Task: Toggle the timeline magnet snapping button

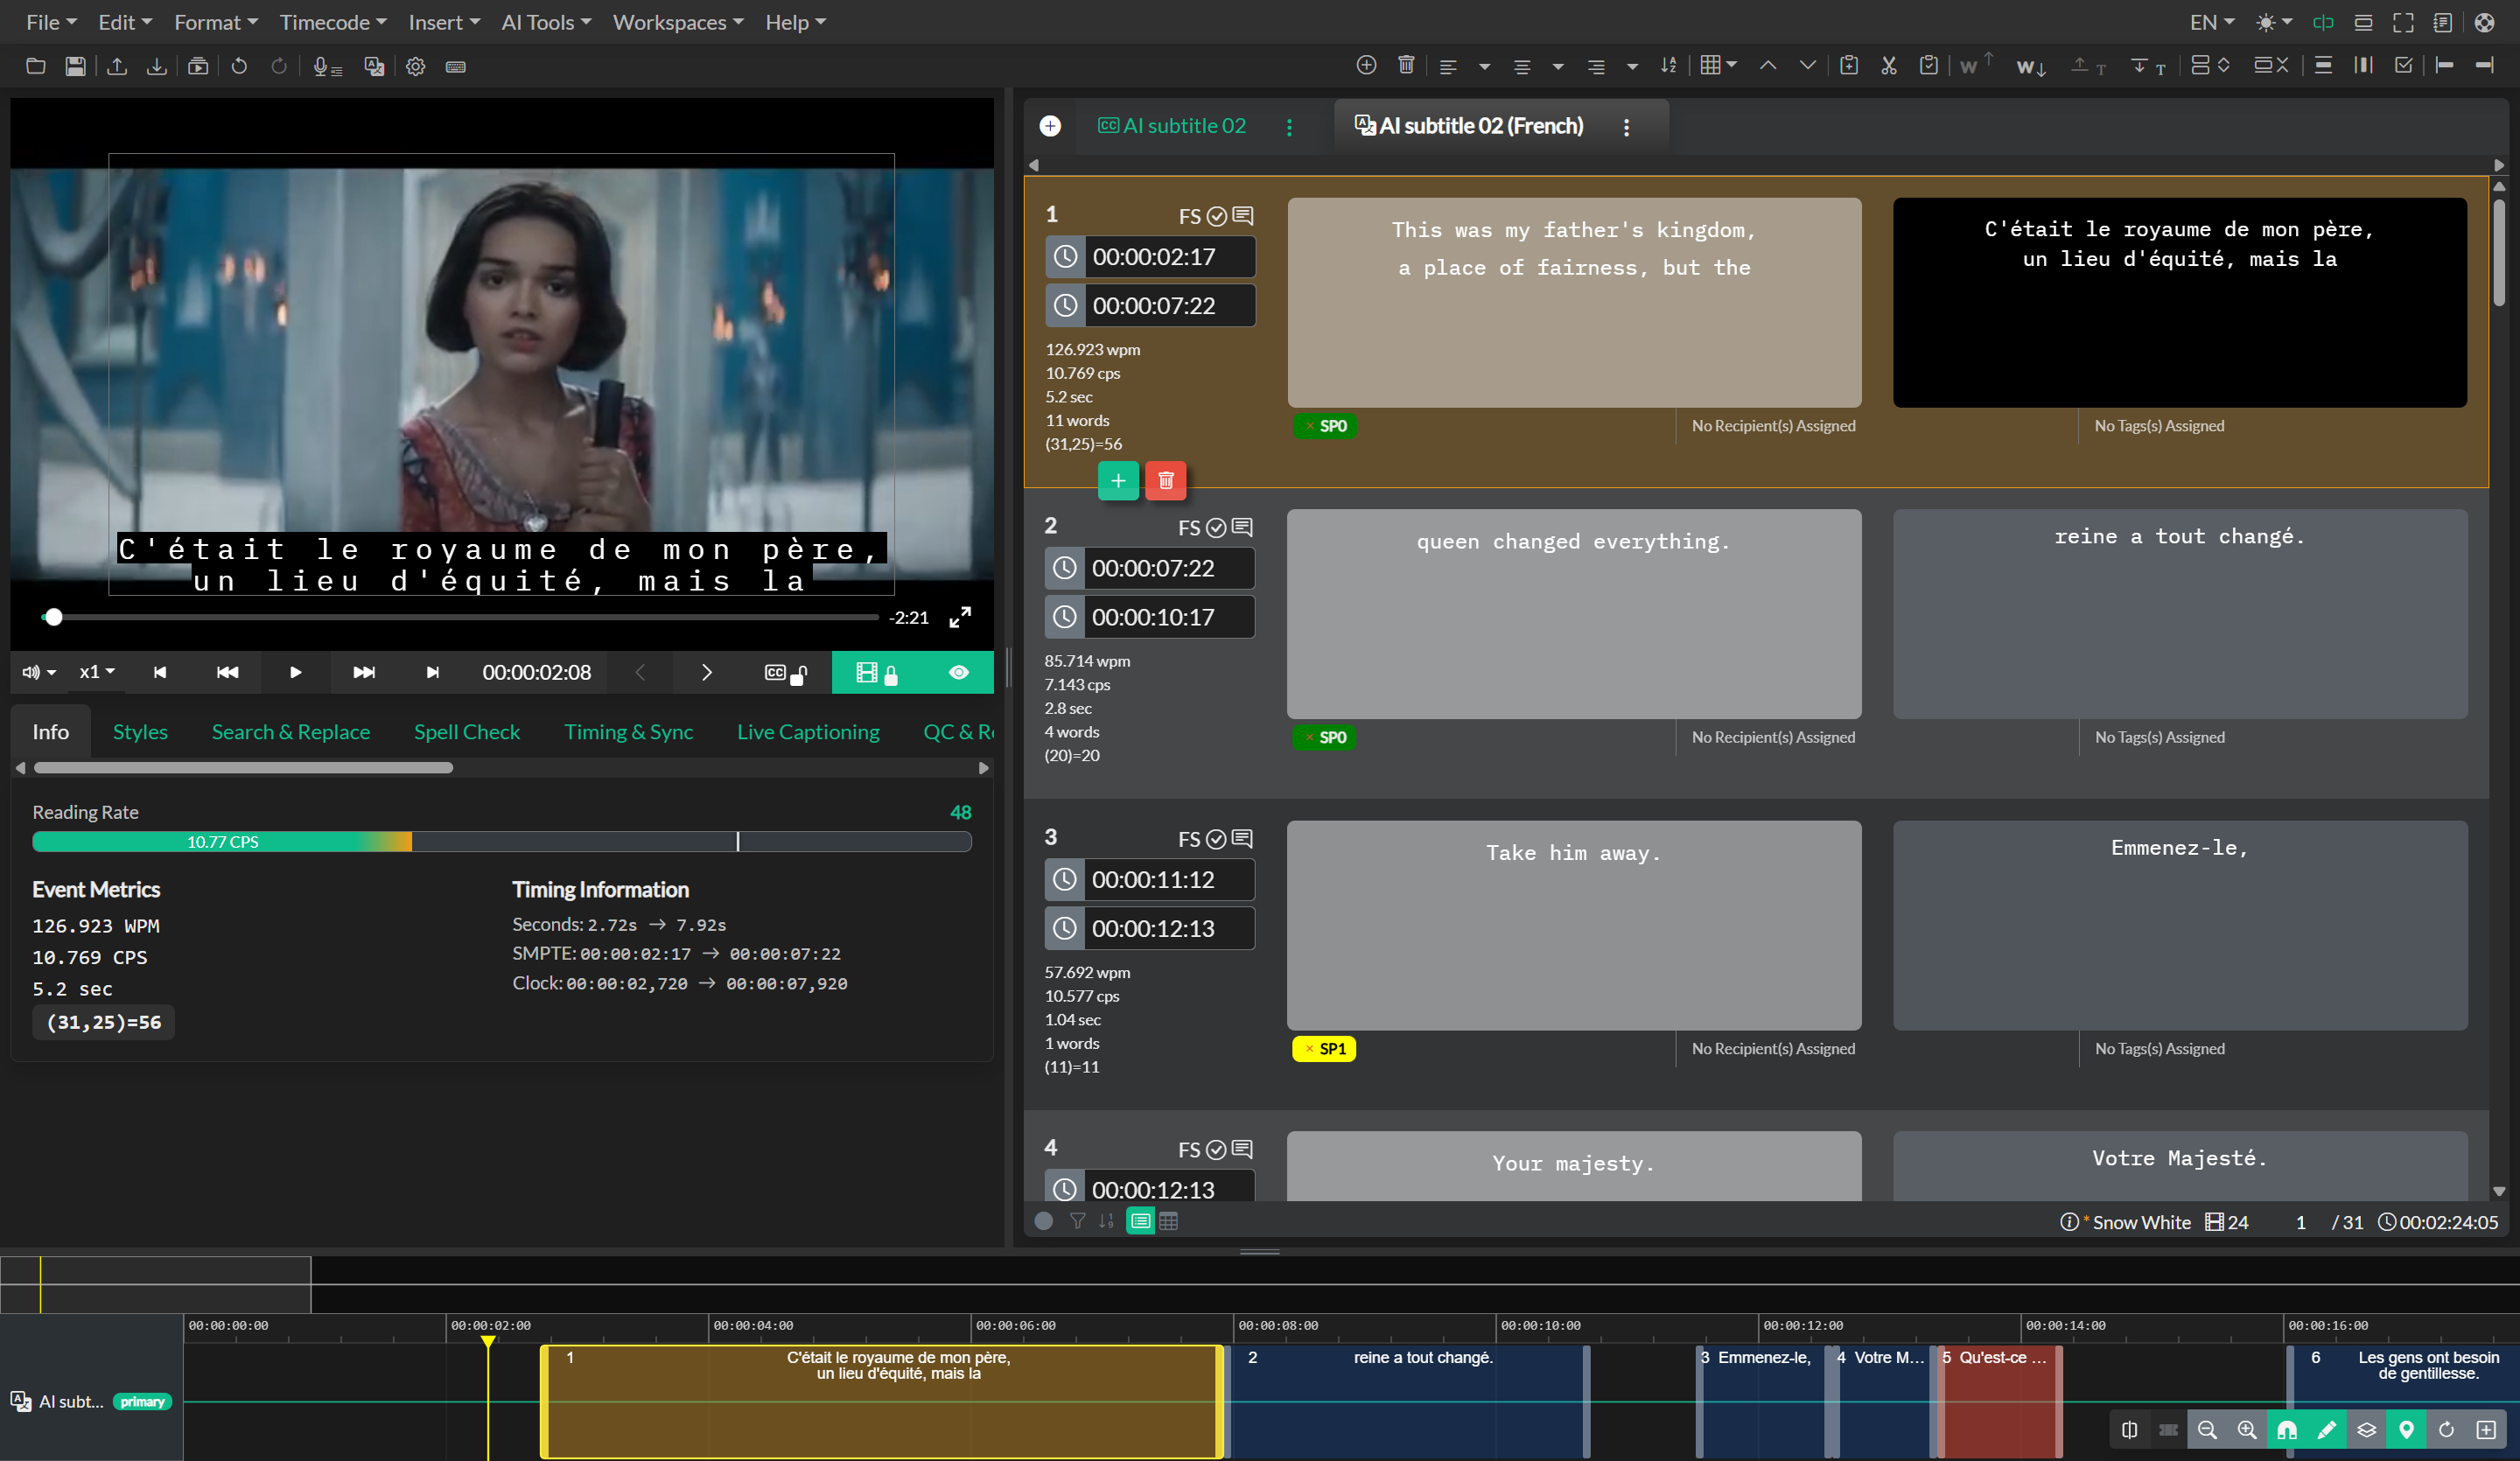Action: pos(2287,1430)
